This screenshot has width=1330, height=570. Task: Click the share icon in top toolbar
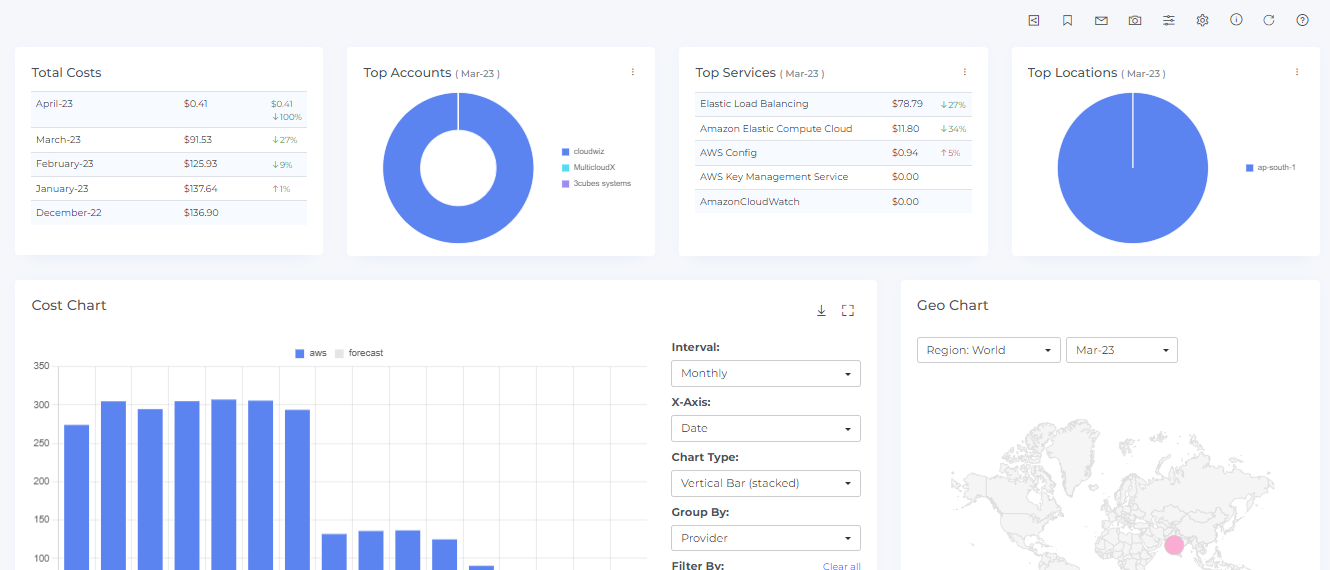(x=1034, y=20)
